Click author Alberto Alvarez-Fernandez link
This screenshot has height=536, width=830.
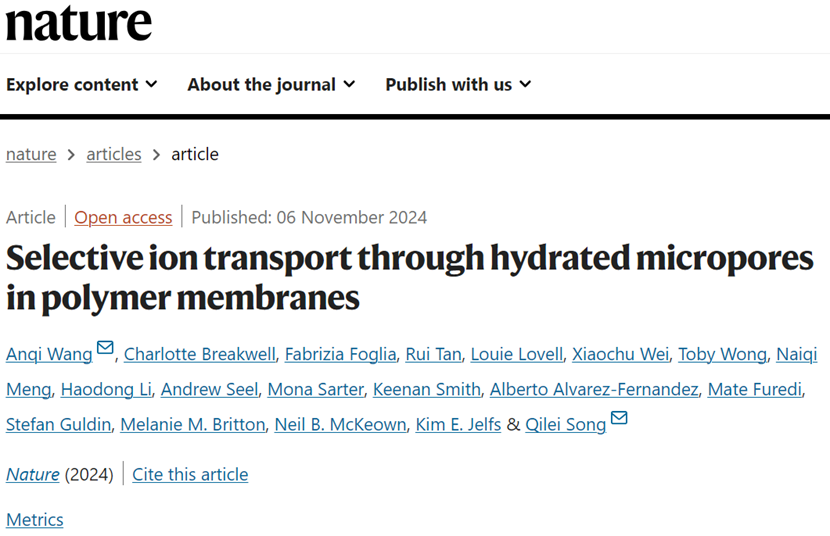(x=594, y=389)
